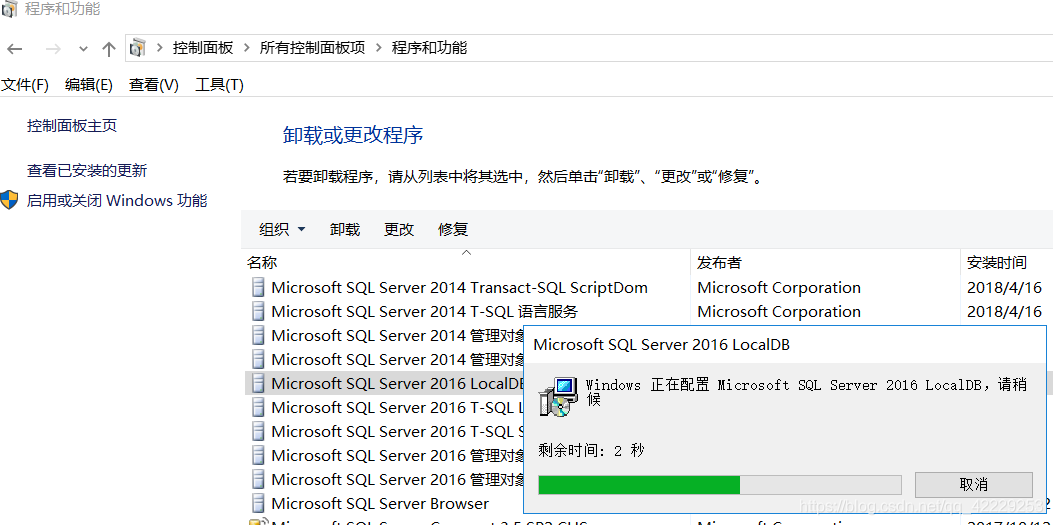Click icon of SQL Server 2014 Transact-SQL ScriptDom
The height and width of the screenshot is (525, 1053).
(257, 288)
